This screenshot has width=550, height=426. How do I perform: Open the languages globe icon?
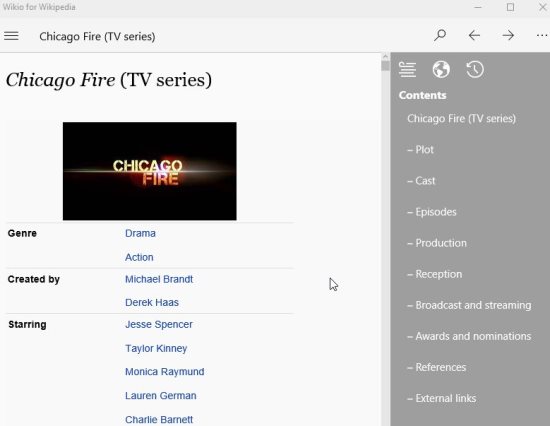coord(441,69)
